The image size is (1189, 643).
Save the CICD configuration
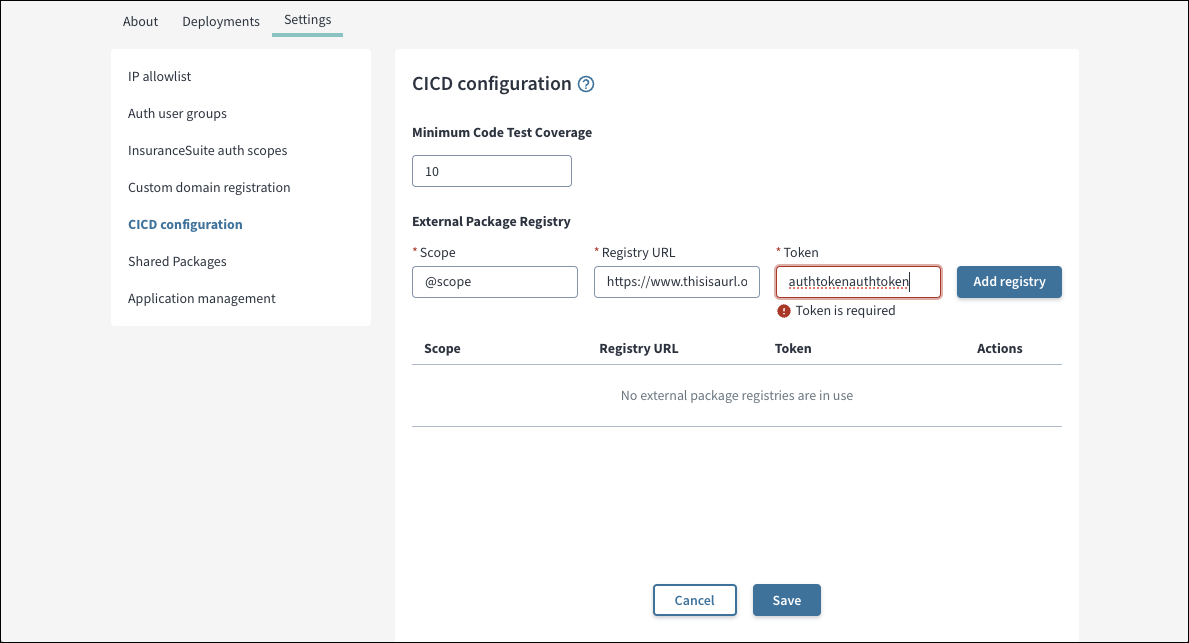[x=786, y=601]
